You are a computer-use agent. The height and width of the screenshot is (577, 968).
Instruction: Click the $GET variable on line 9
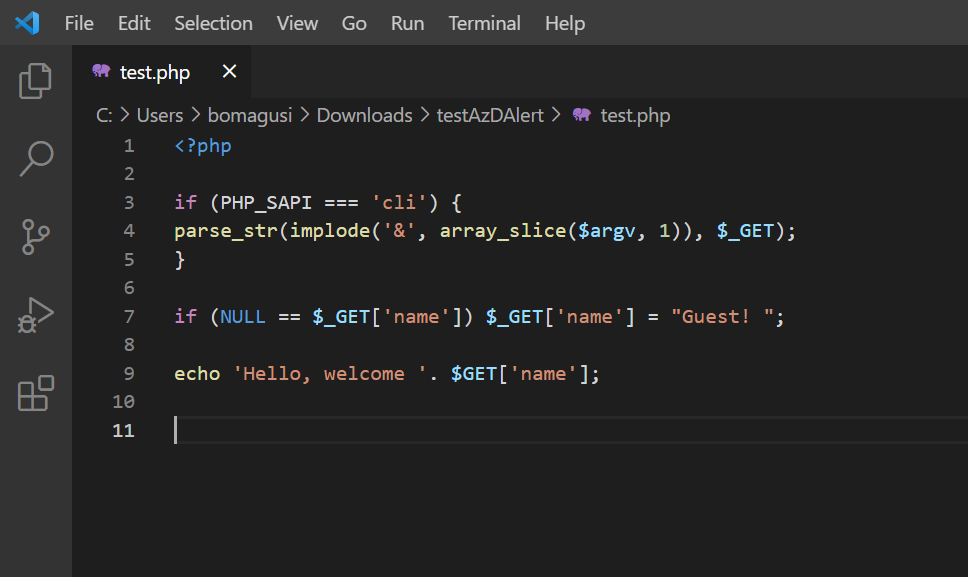point(474,373)
